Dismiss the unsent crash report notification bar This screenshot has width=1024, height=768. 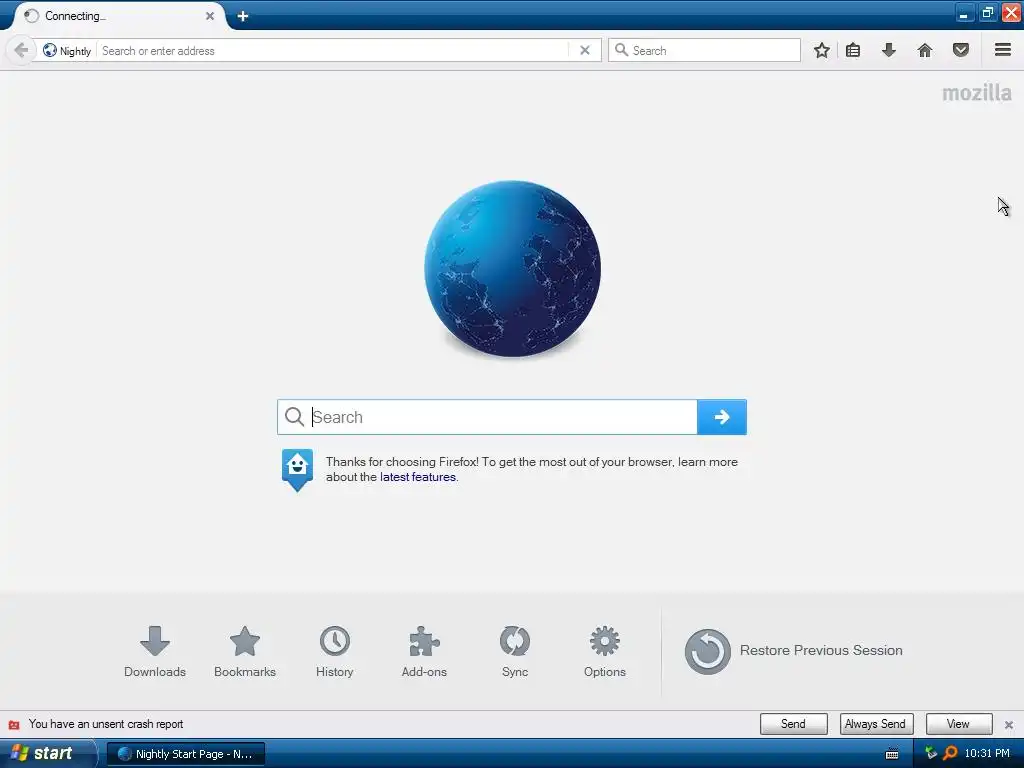click(x=1009, y=724)
